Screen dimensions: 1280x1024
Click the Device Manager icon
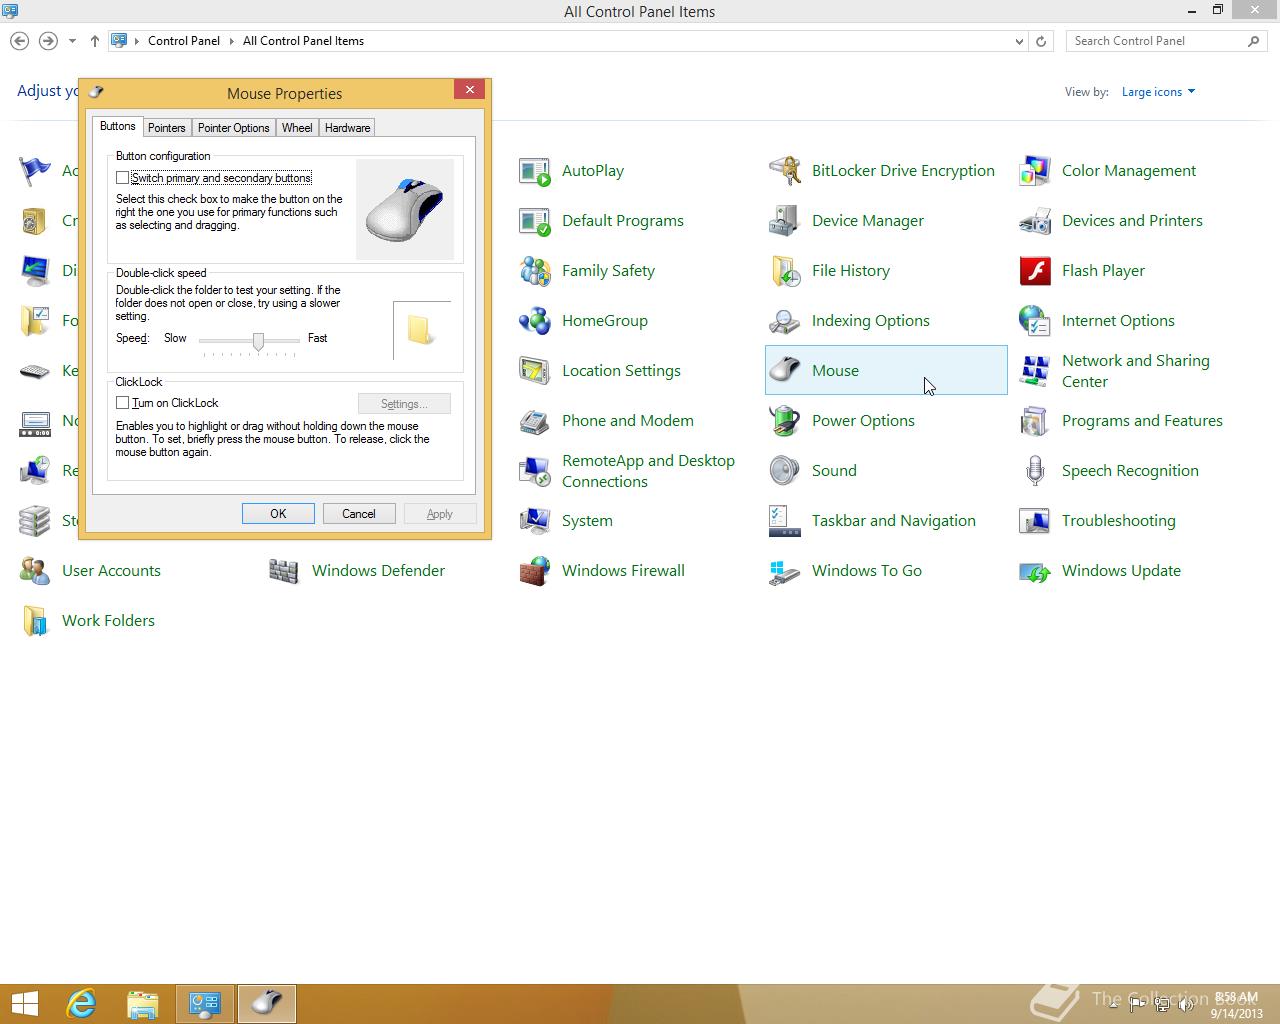coord(785,221)
